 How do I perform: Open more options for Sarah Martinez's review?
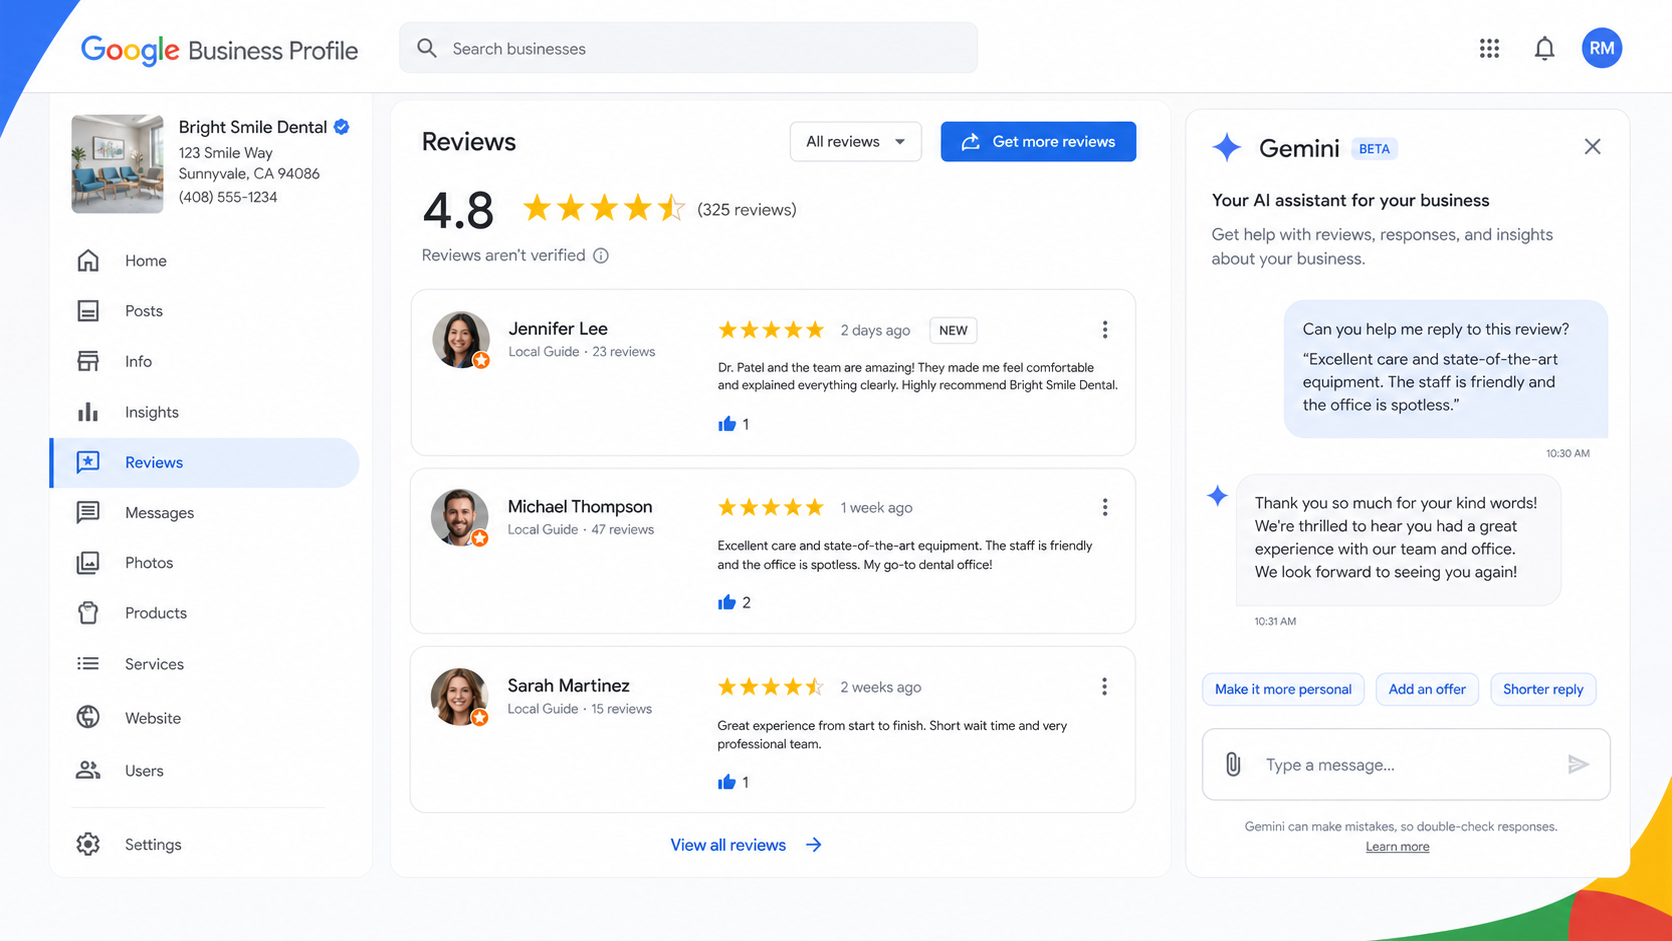pyautogui.click(x=1105, y=687)
